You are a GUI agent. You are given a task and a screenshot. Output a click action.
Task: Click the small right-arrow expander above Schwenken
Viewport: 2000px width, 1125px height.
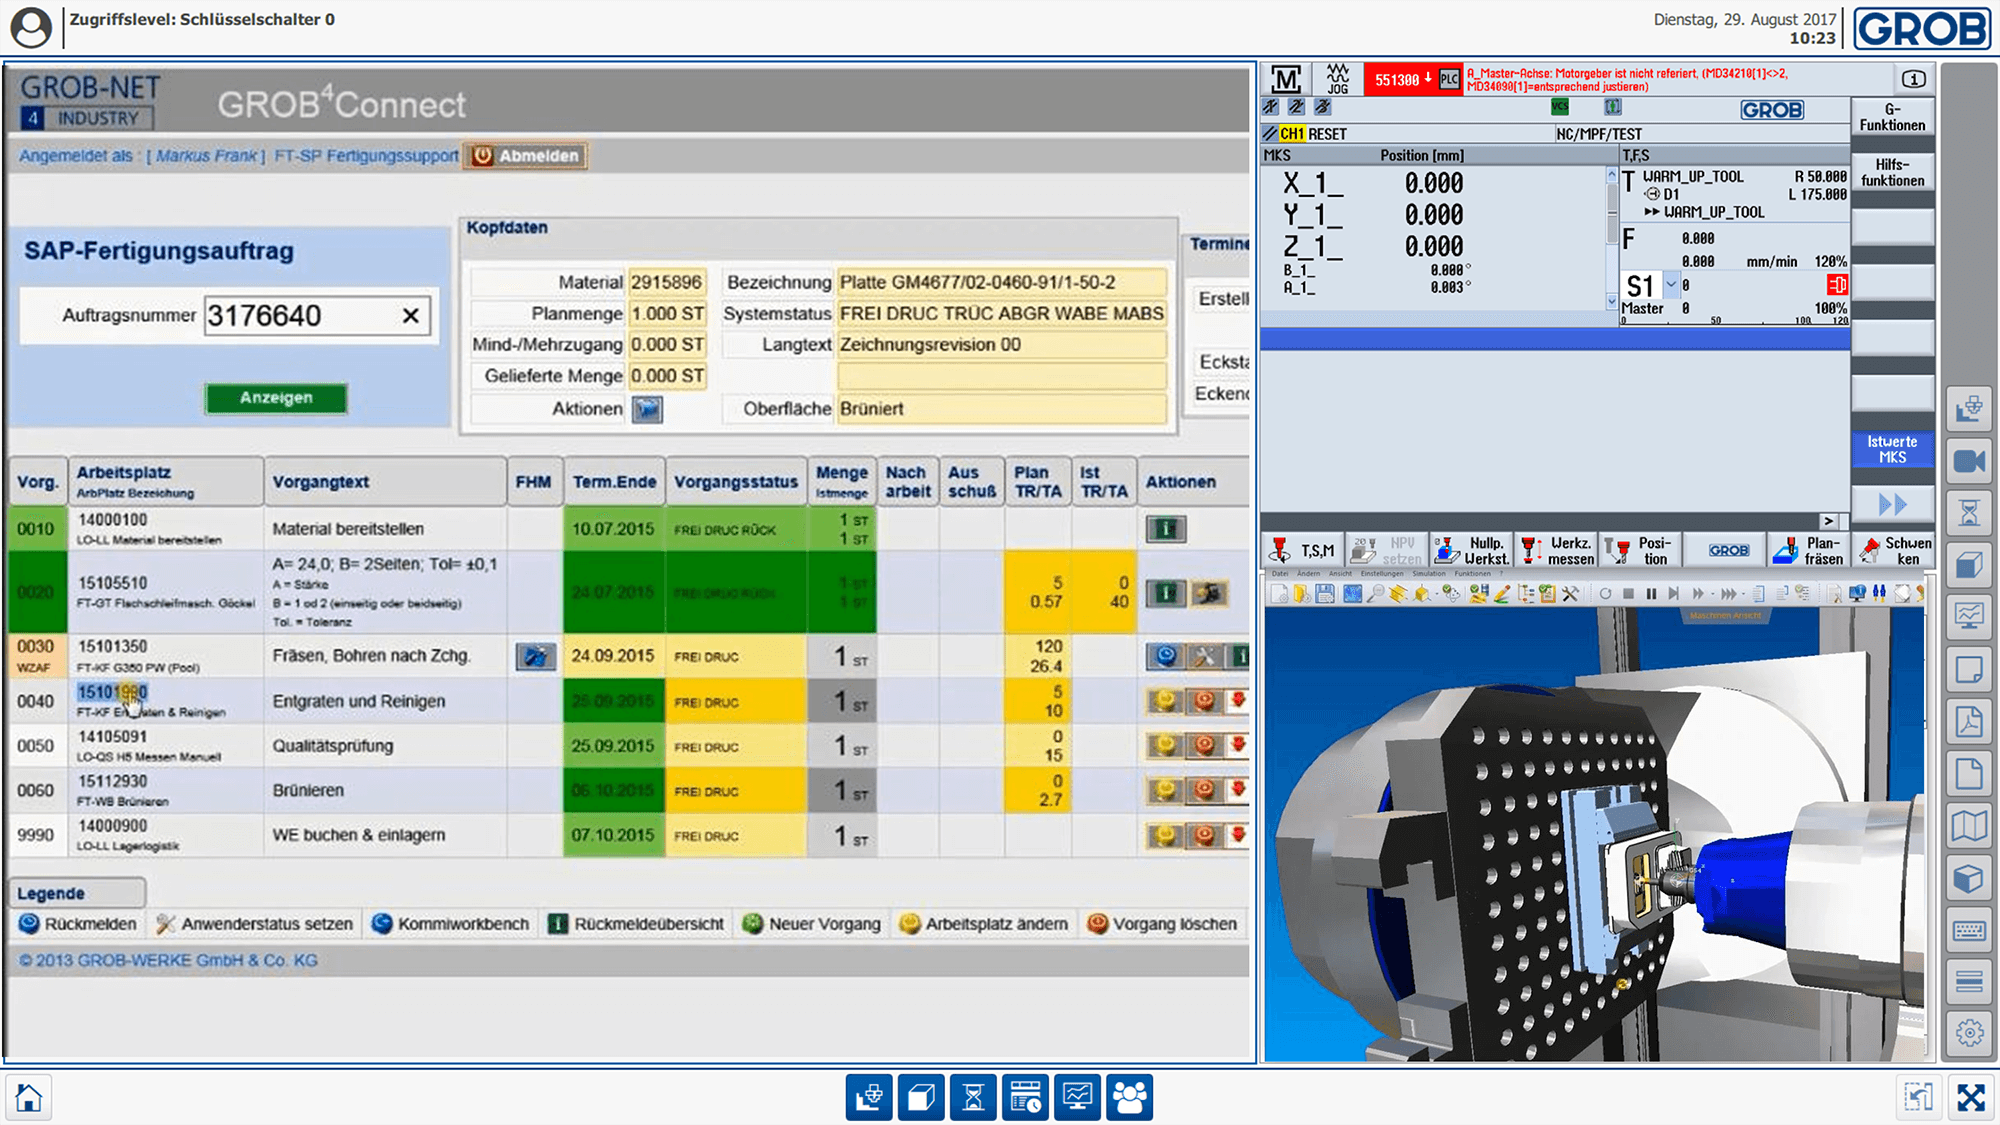[1828, 521]
